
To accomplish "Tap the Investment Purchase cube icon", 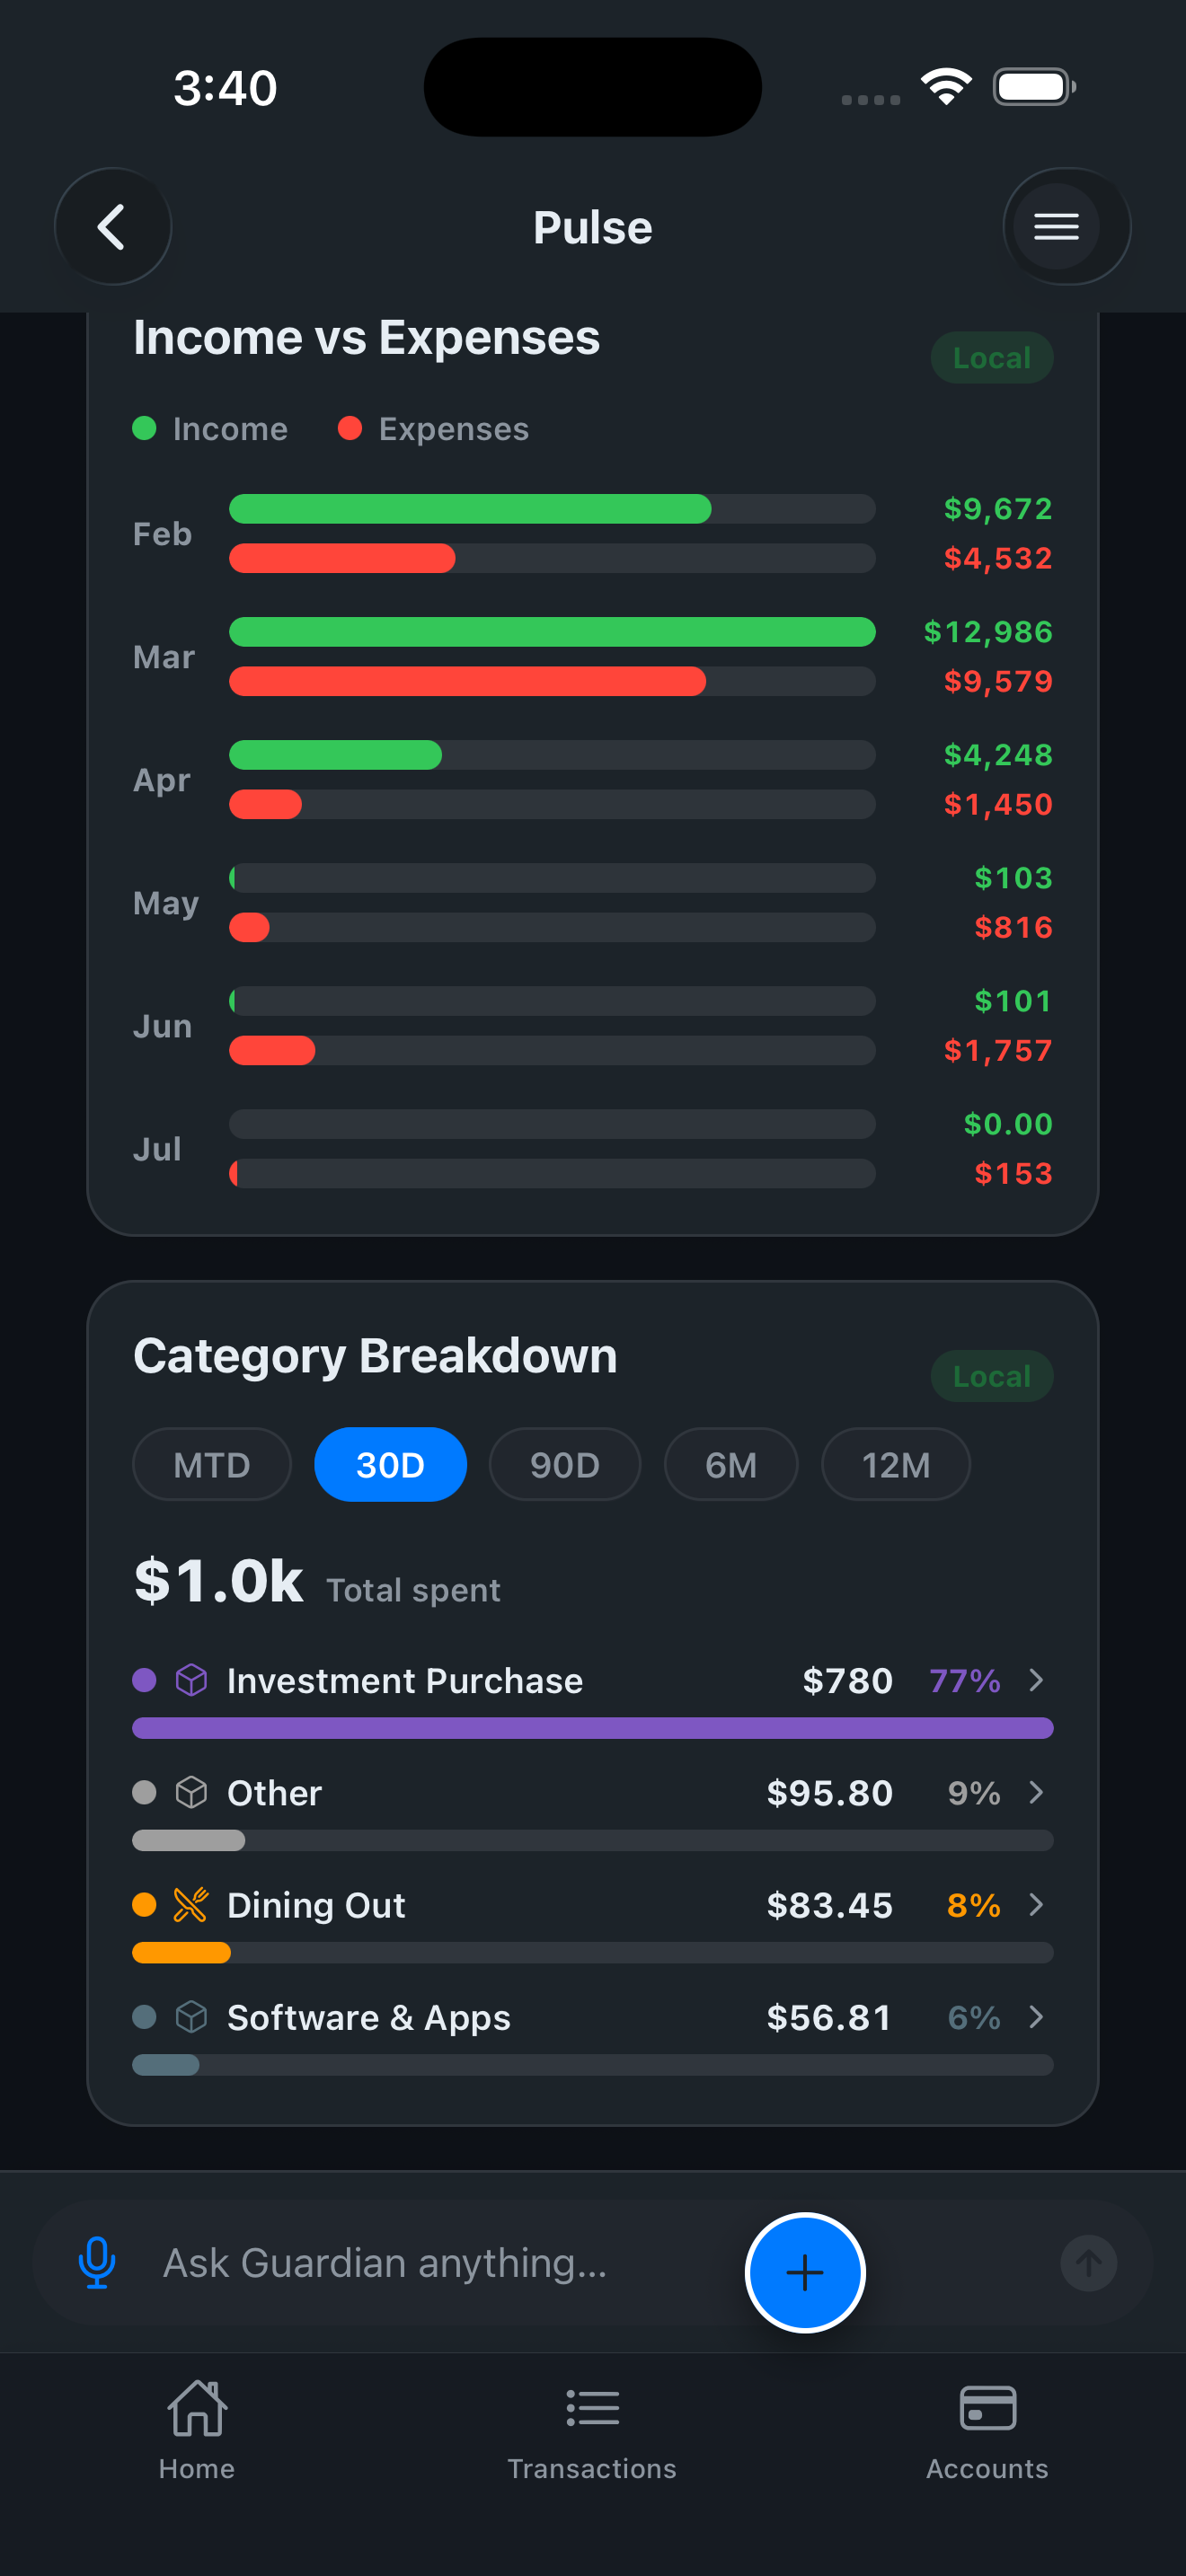I will (x=191, y=1680).
